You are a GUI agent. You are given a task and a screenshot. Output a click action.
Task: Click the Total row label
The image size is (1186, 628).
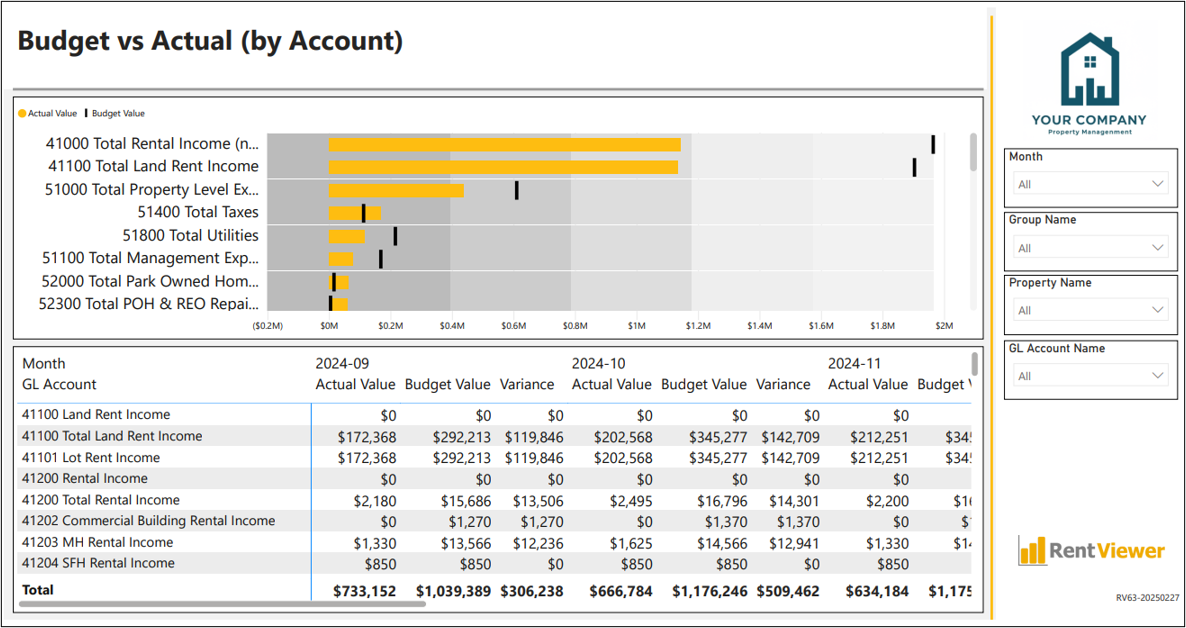pos(38,589)
